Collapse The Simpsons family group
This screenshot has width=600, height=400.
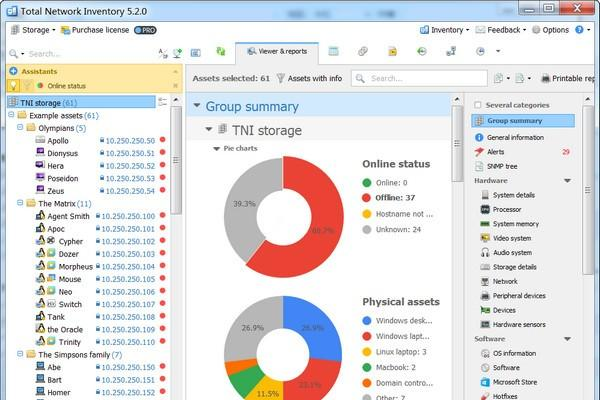click(x=20, y=354)
